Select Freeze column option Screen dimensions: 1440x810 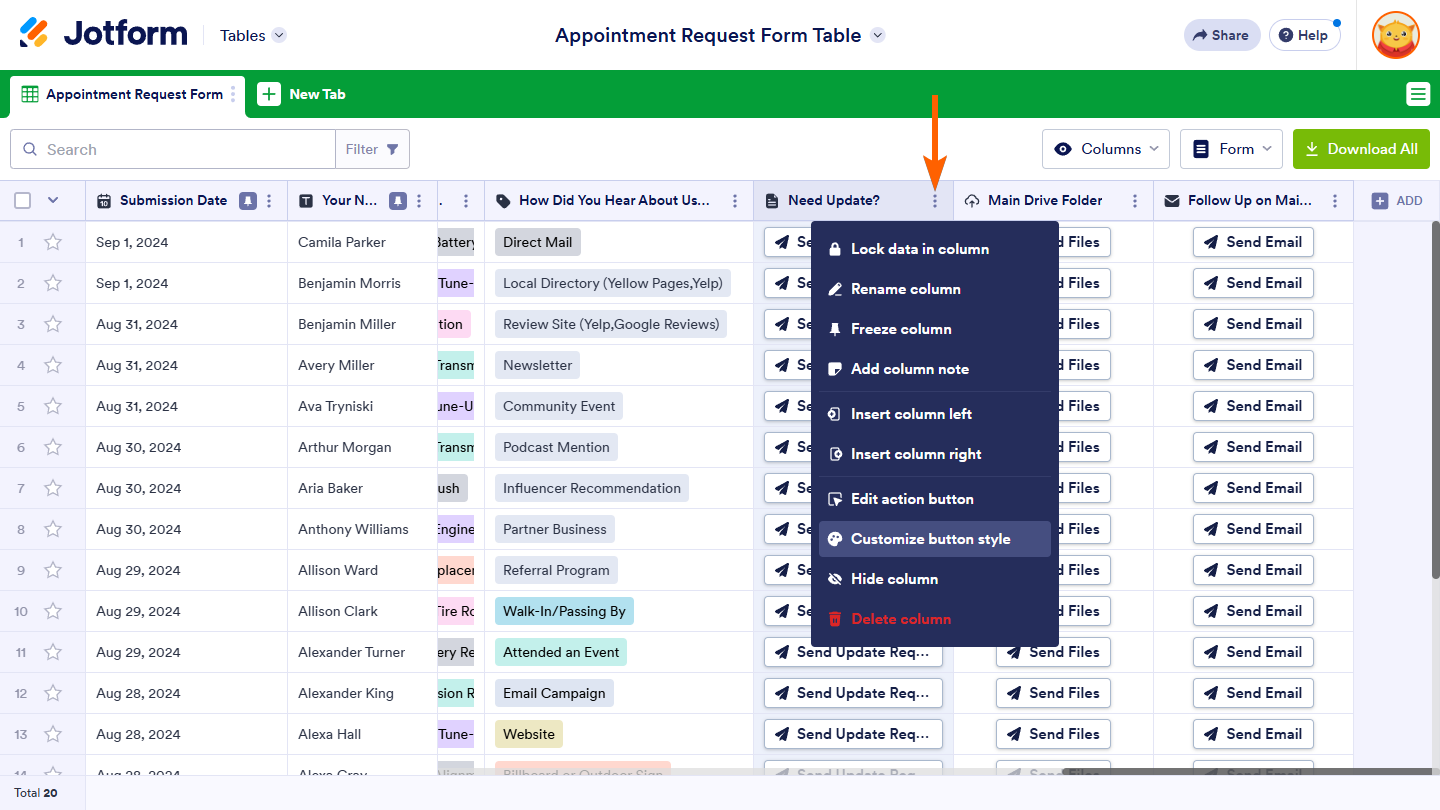click(x=935, y=329)
